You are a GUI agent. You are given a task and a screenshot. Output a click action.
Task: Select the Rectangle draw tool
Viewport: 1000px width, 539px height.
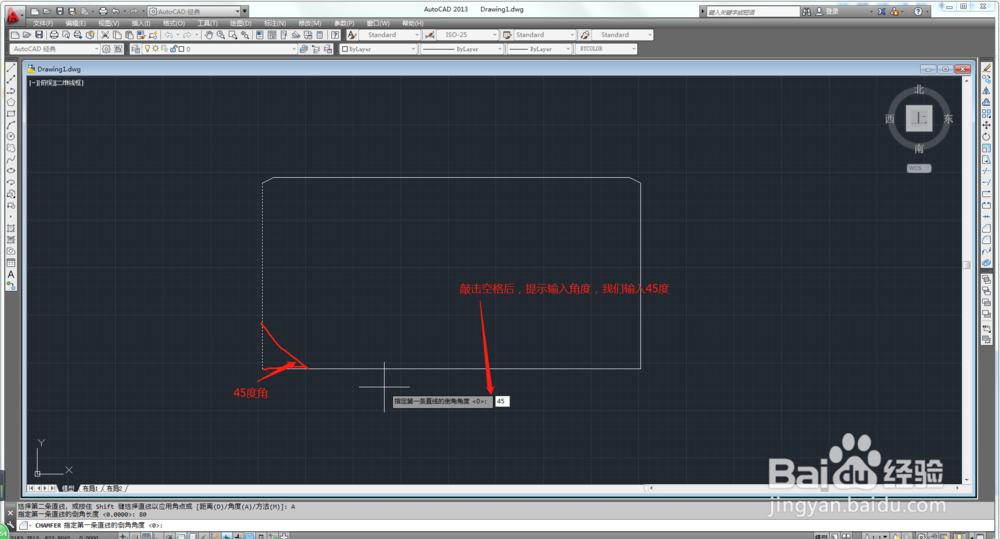coord(11,114)
